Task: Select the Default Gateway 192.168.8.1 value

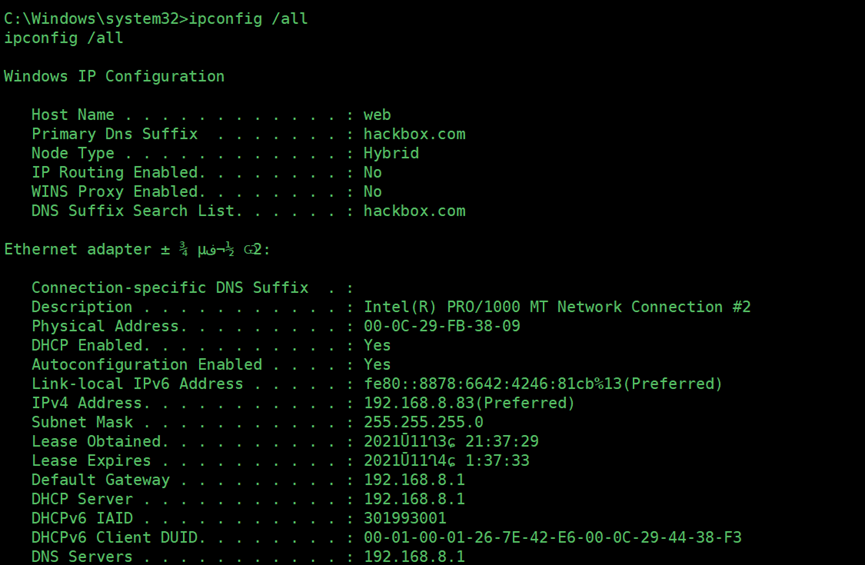Action: 414,479
